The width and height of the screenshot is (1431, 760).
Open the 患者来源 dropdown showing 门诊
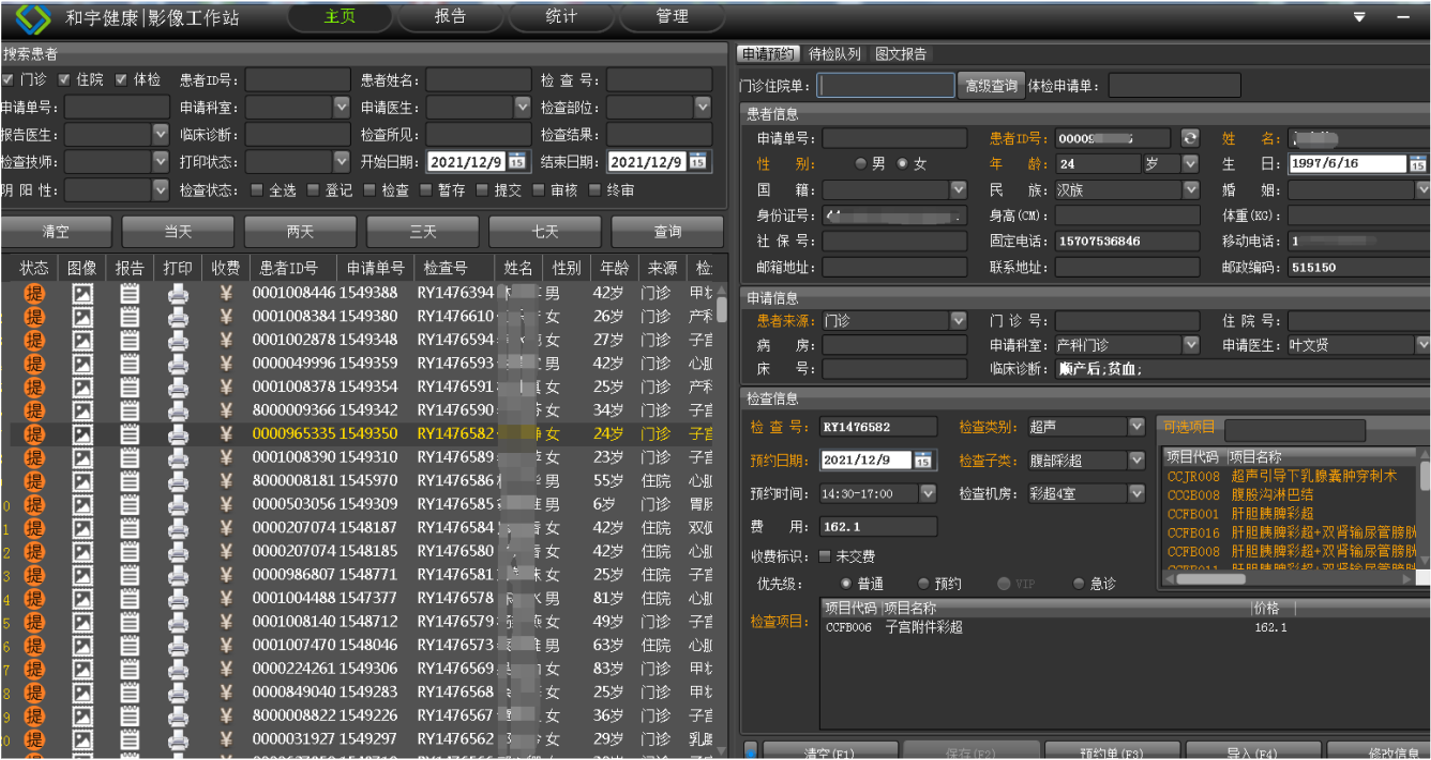pyautogui.click(x=958, y=321)
